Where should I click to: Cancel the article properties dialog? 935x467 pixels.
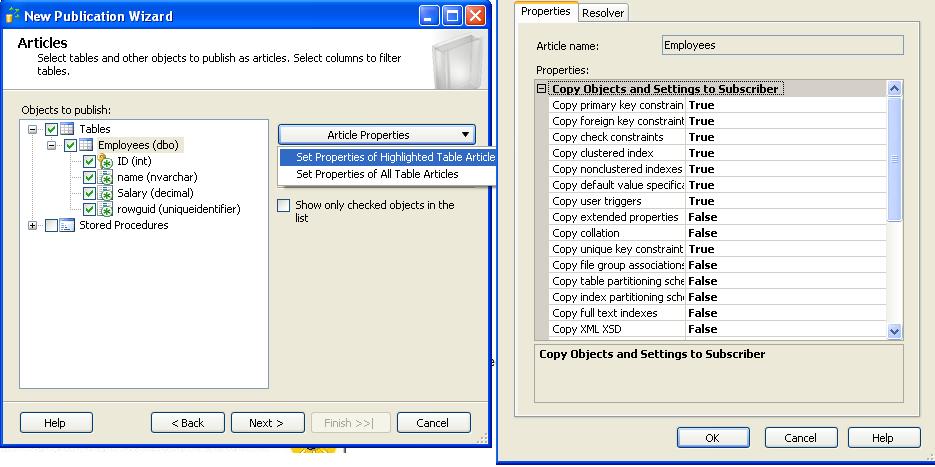(x=801, y=438)
